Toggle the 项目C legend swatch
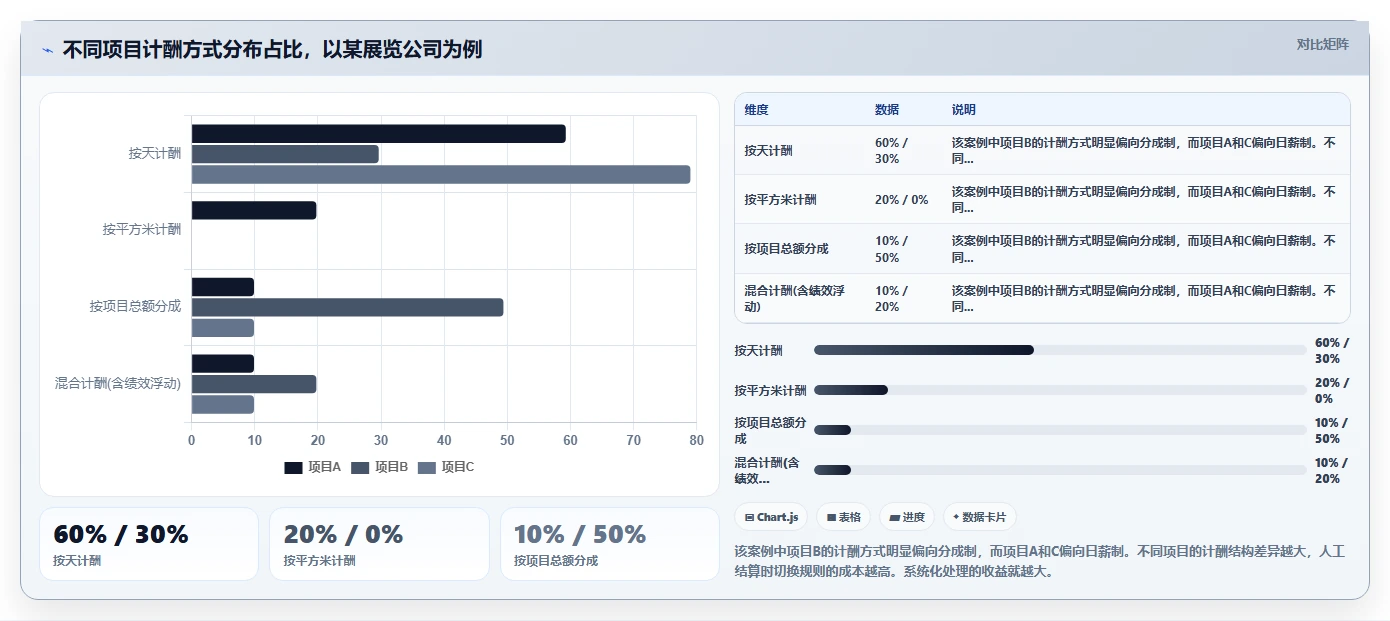Image resolution: width=1390 pixels, height=621 pixels. (427, 467)
